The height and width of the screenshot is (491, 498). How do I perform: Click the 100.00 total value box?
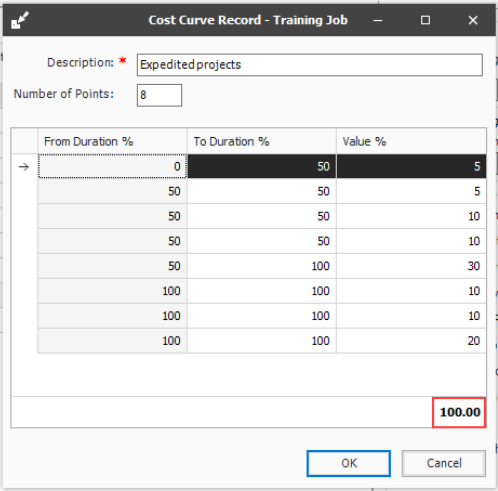coord(459,412)
